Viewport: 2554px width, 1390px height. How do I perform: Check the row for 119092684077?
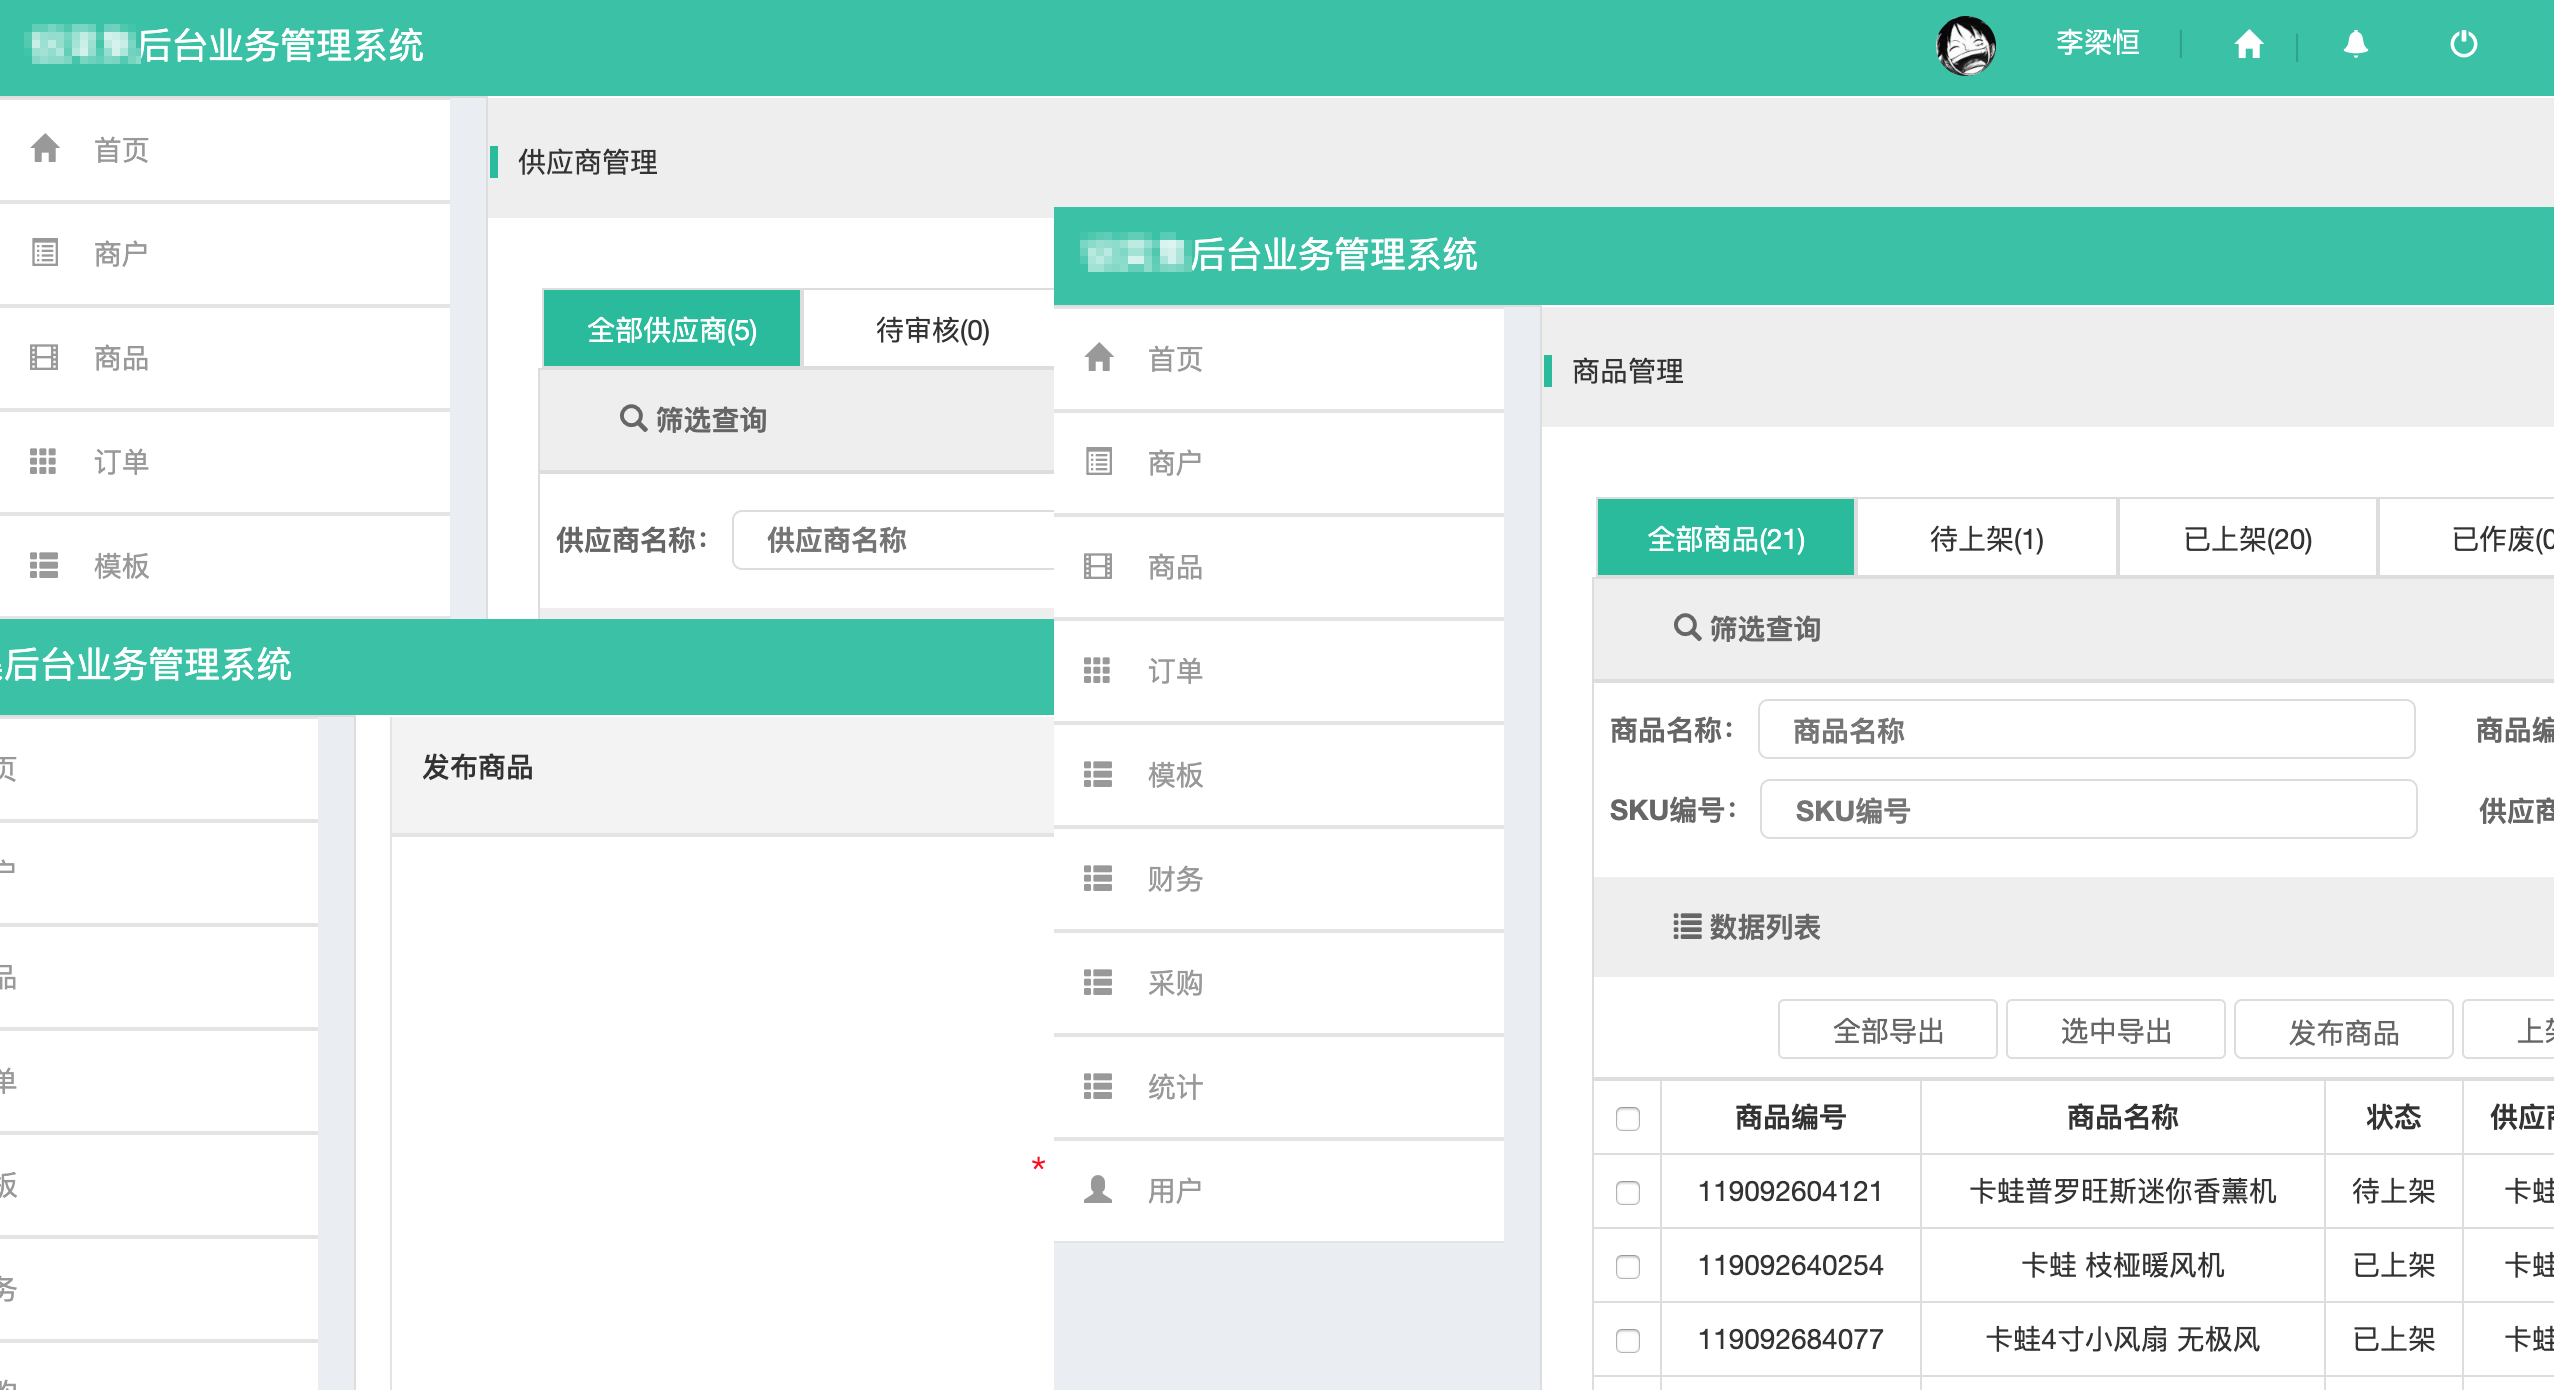click(1628, 1340)
